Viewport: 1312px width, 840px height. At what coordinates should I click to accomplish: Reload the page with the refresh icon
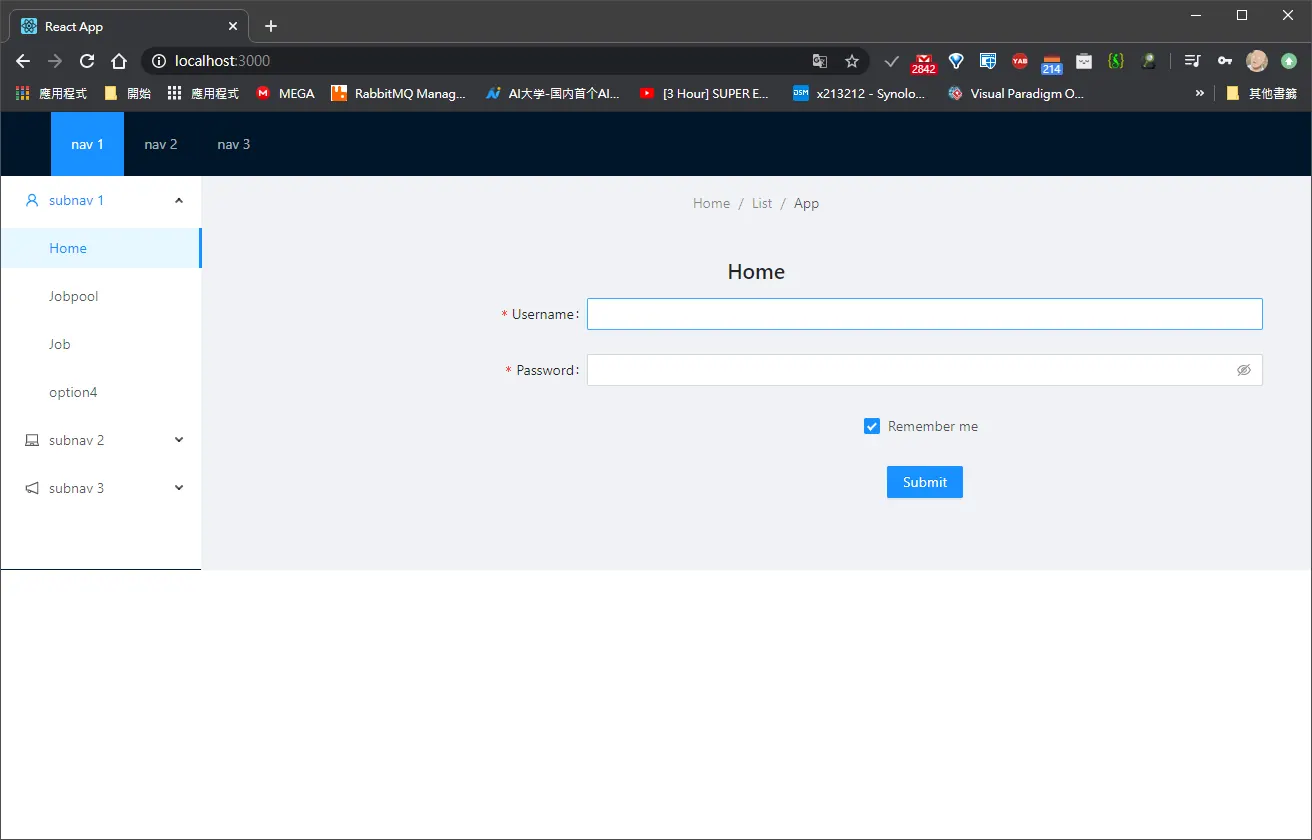[87, 61]
